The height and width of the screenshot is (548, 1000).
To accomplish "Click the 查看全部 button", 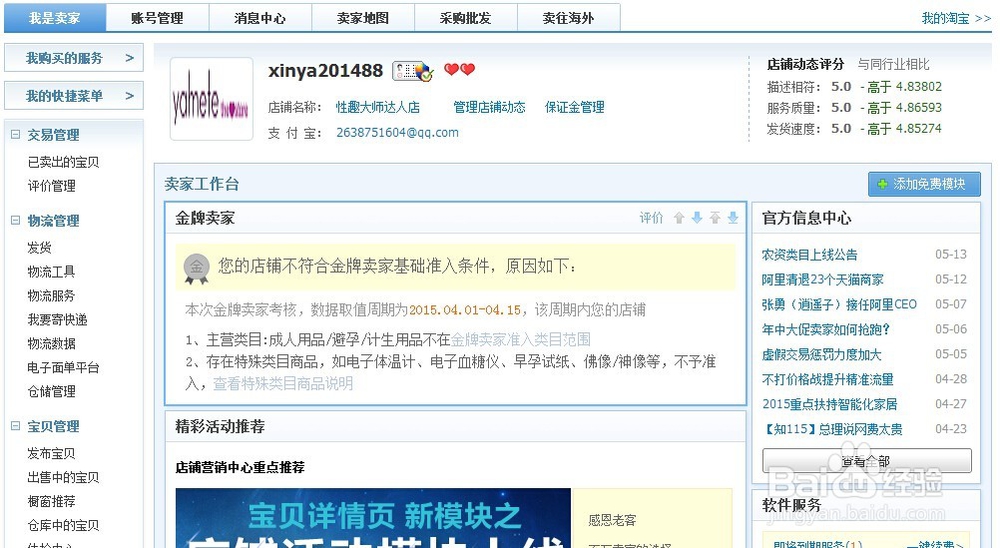I will point(867,461).
